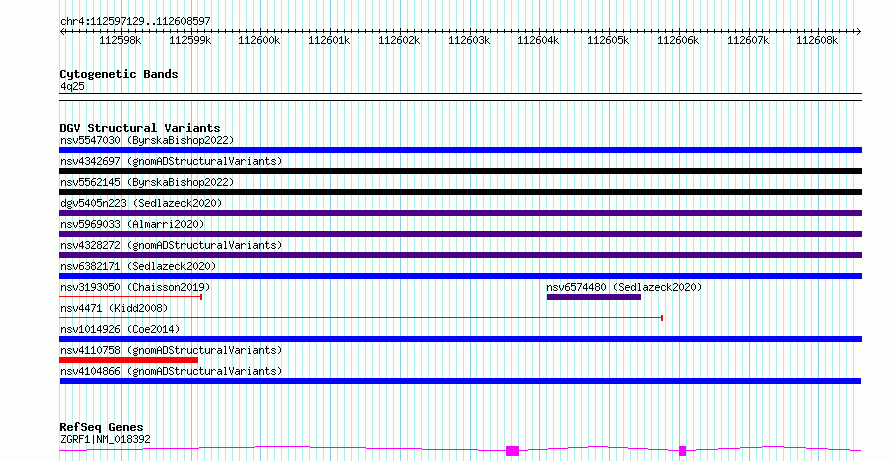Click the larger magenta ZGRF1 exon box
The height and width of the screenshot is (461, 890).
tap(513, 451)
